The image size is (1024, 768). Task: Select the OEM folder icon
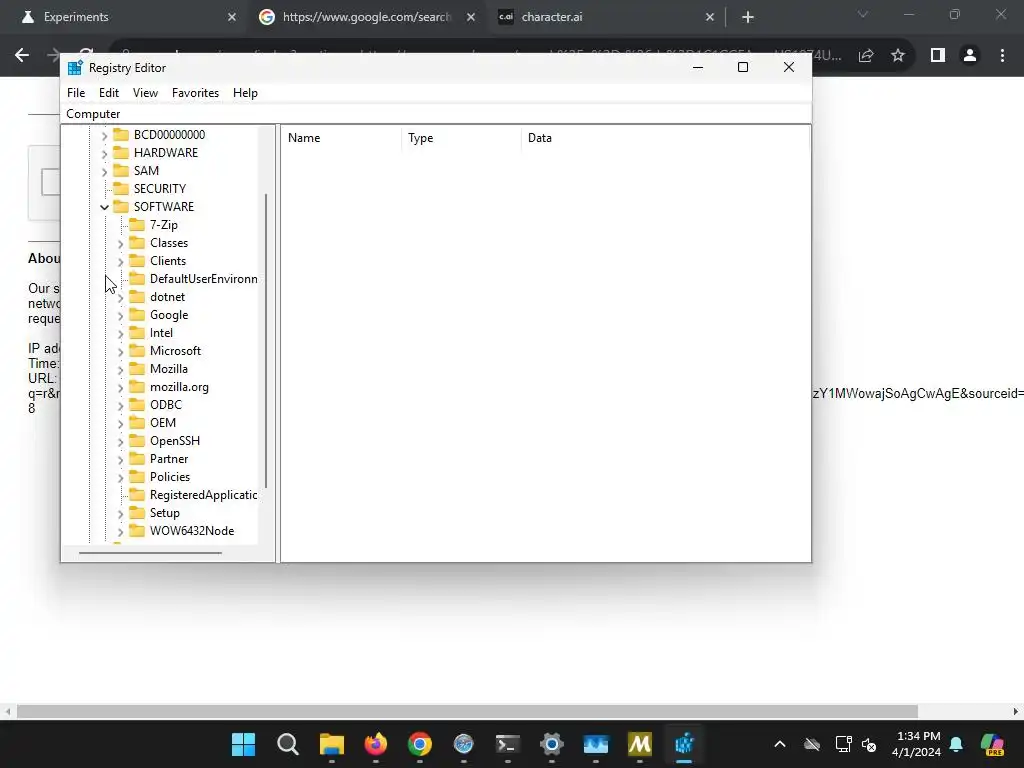137,423
